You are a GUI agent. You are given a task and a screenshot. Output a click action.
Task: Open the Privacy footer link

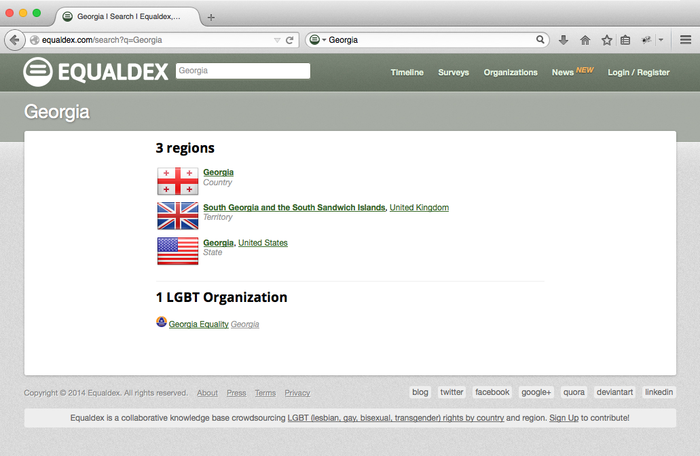point(297,393)
